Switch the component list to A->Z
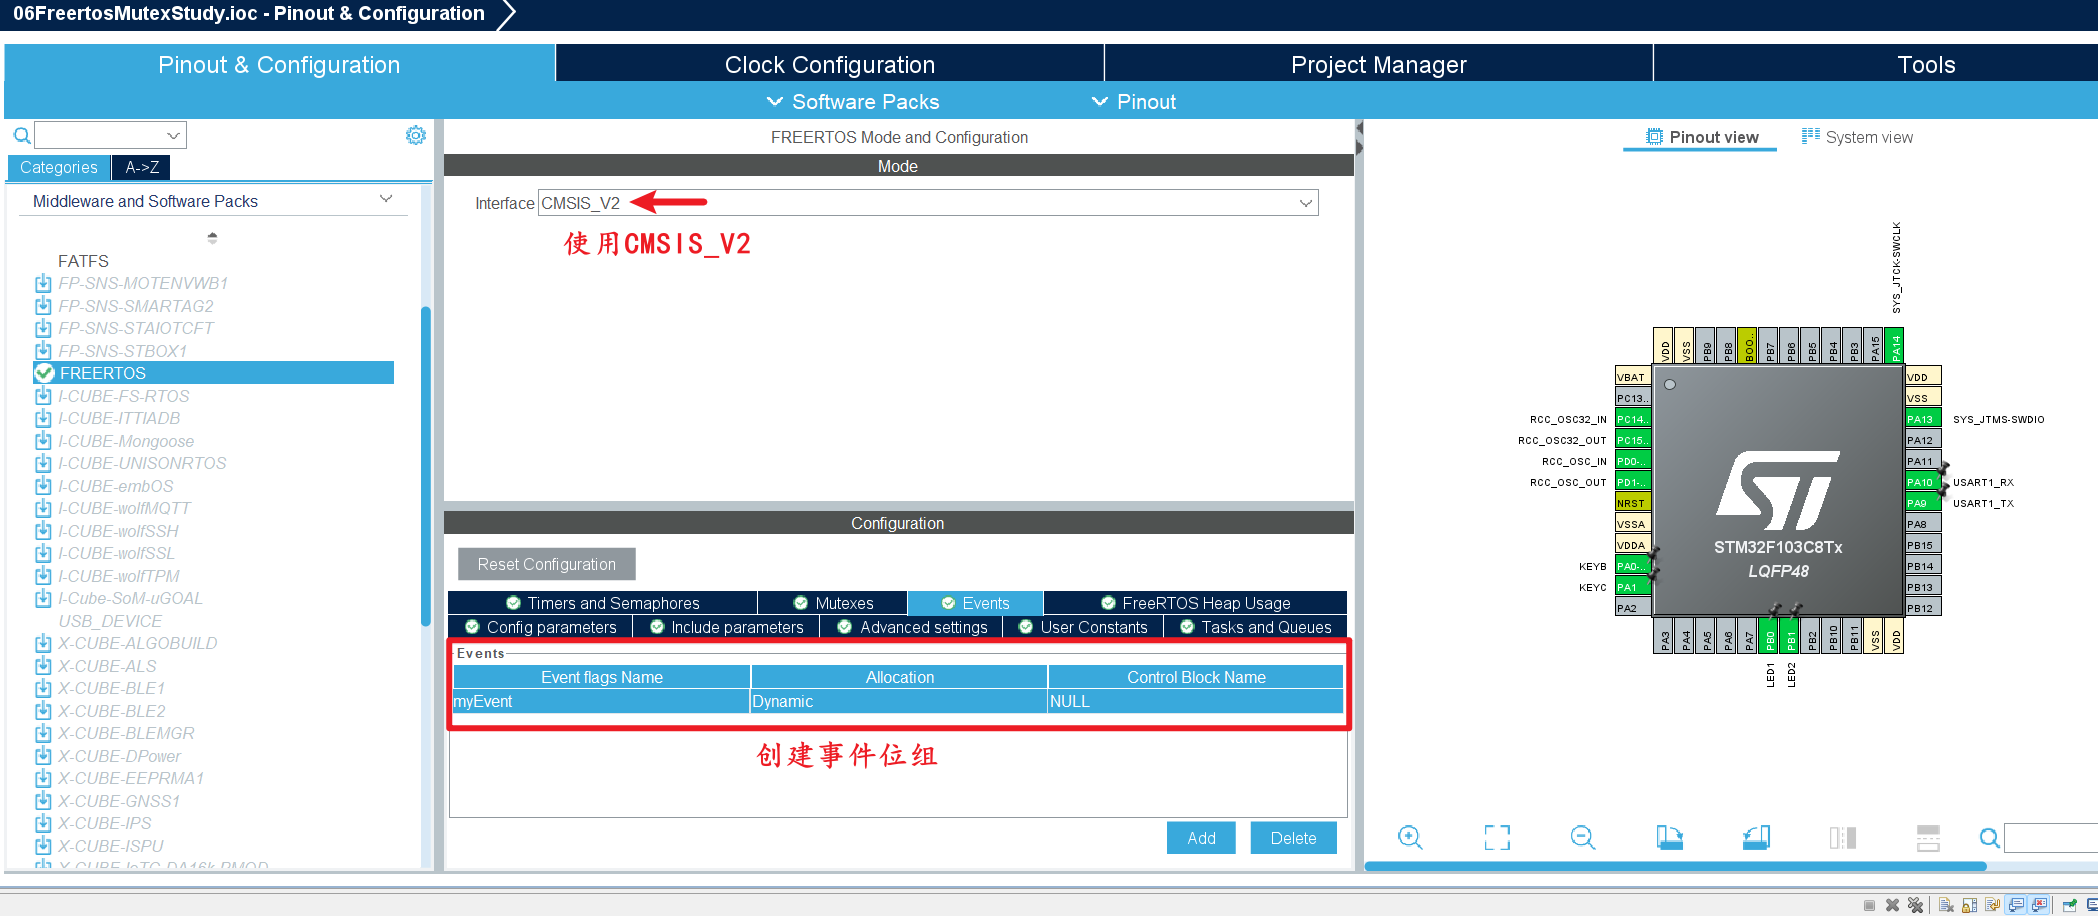This screenshot has width=2098, height=916. pos(141,167)
